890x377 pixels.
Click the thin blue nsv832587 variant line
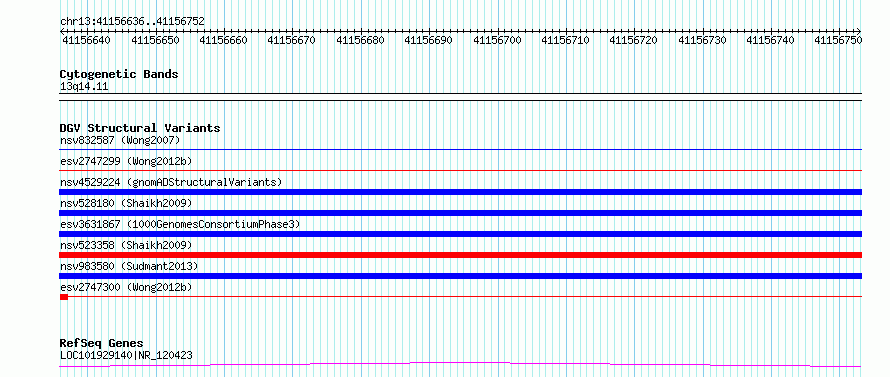(x=460, y=149)
